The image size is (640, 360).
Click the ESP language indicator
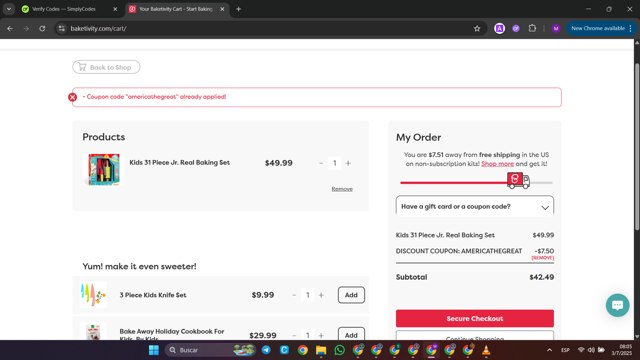click(565, 350)
